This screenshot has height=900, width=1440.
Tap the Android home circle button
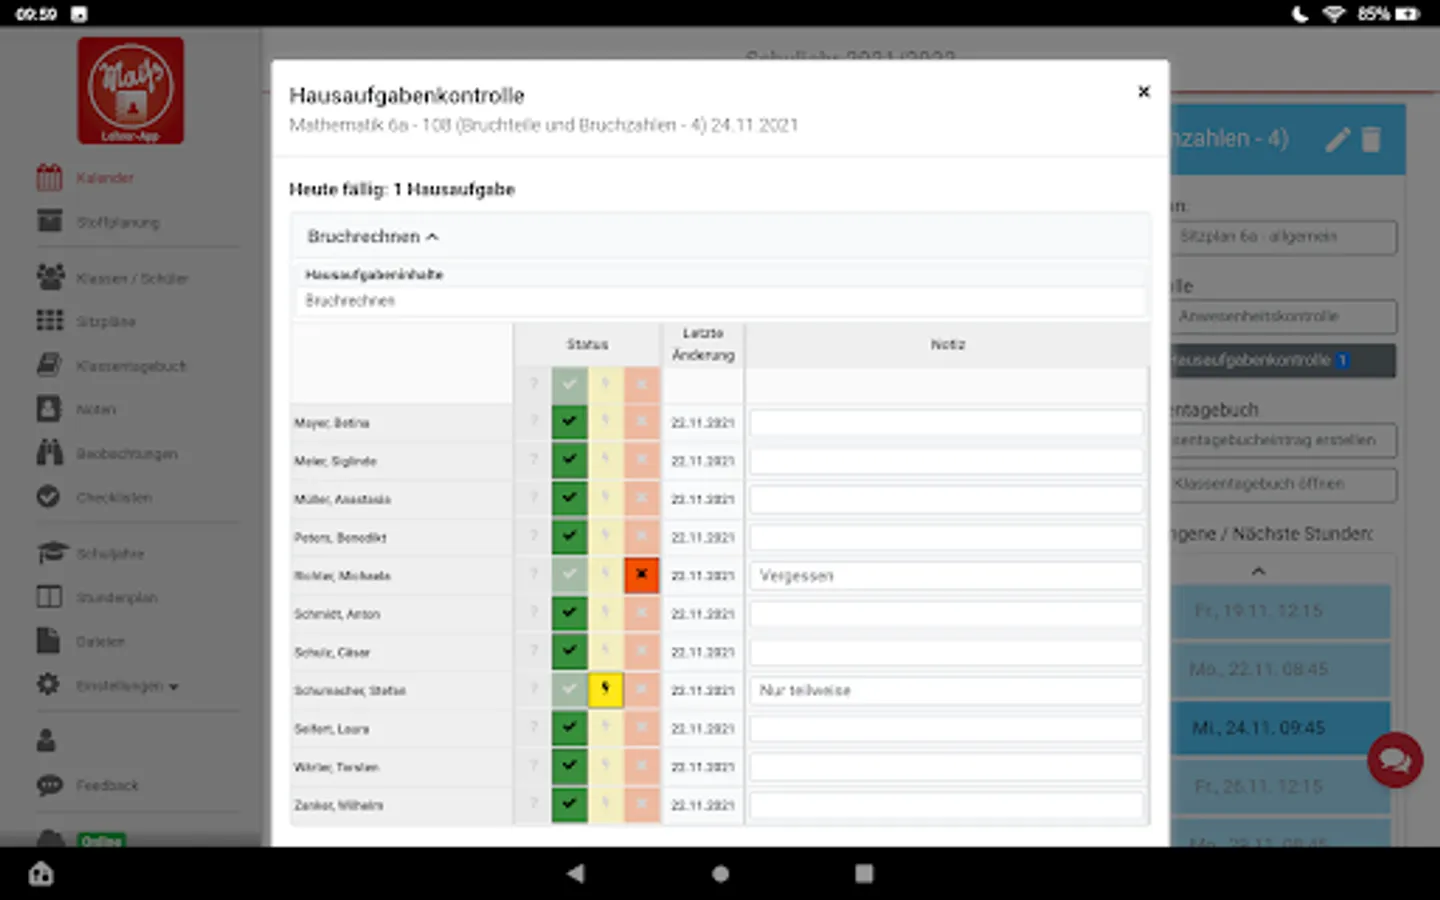coord(720,874)
